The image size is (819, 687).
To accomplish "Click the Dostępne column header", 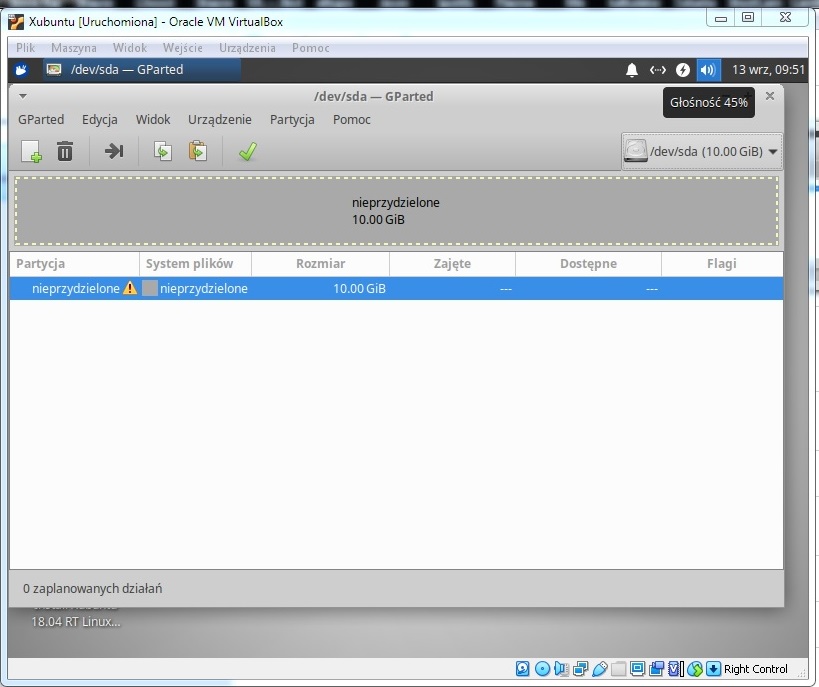I will pos(588,264).
